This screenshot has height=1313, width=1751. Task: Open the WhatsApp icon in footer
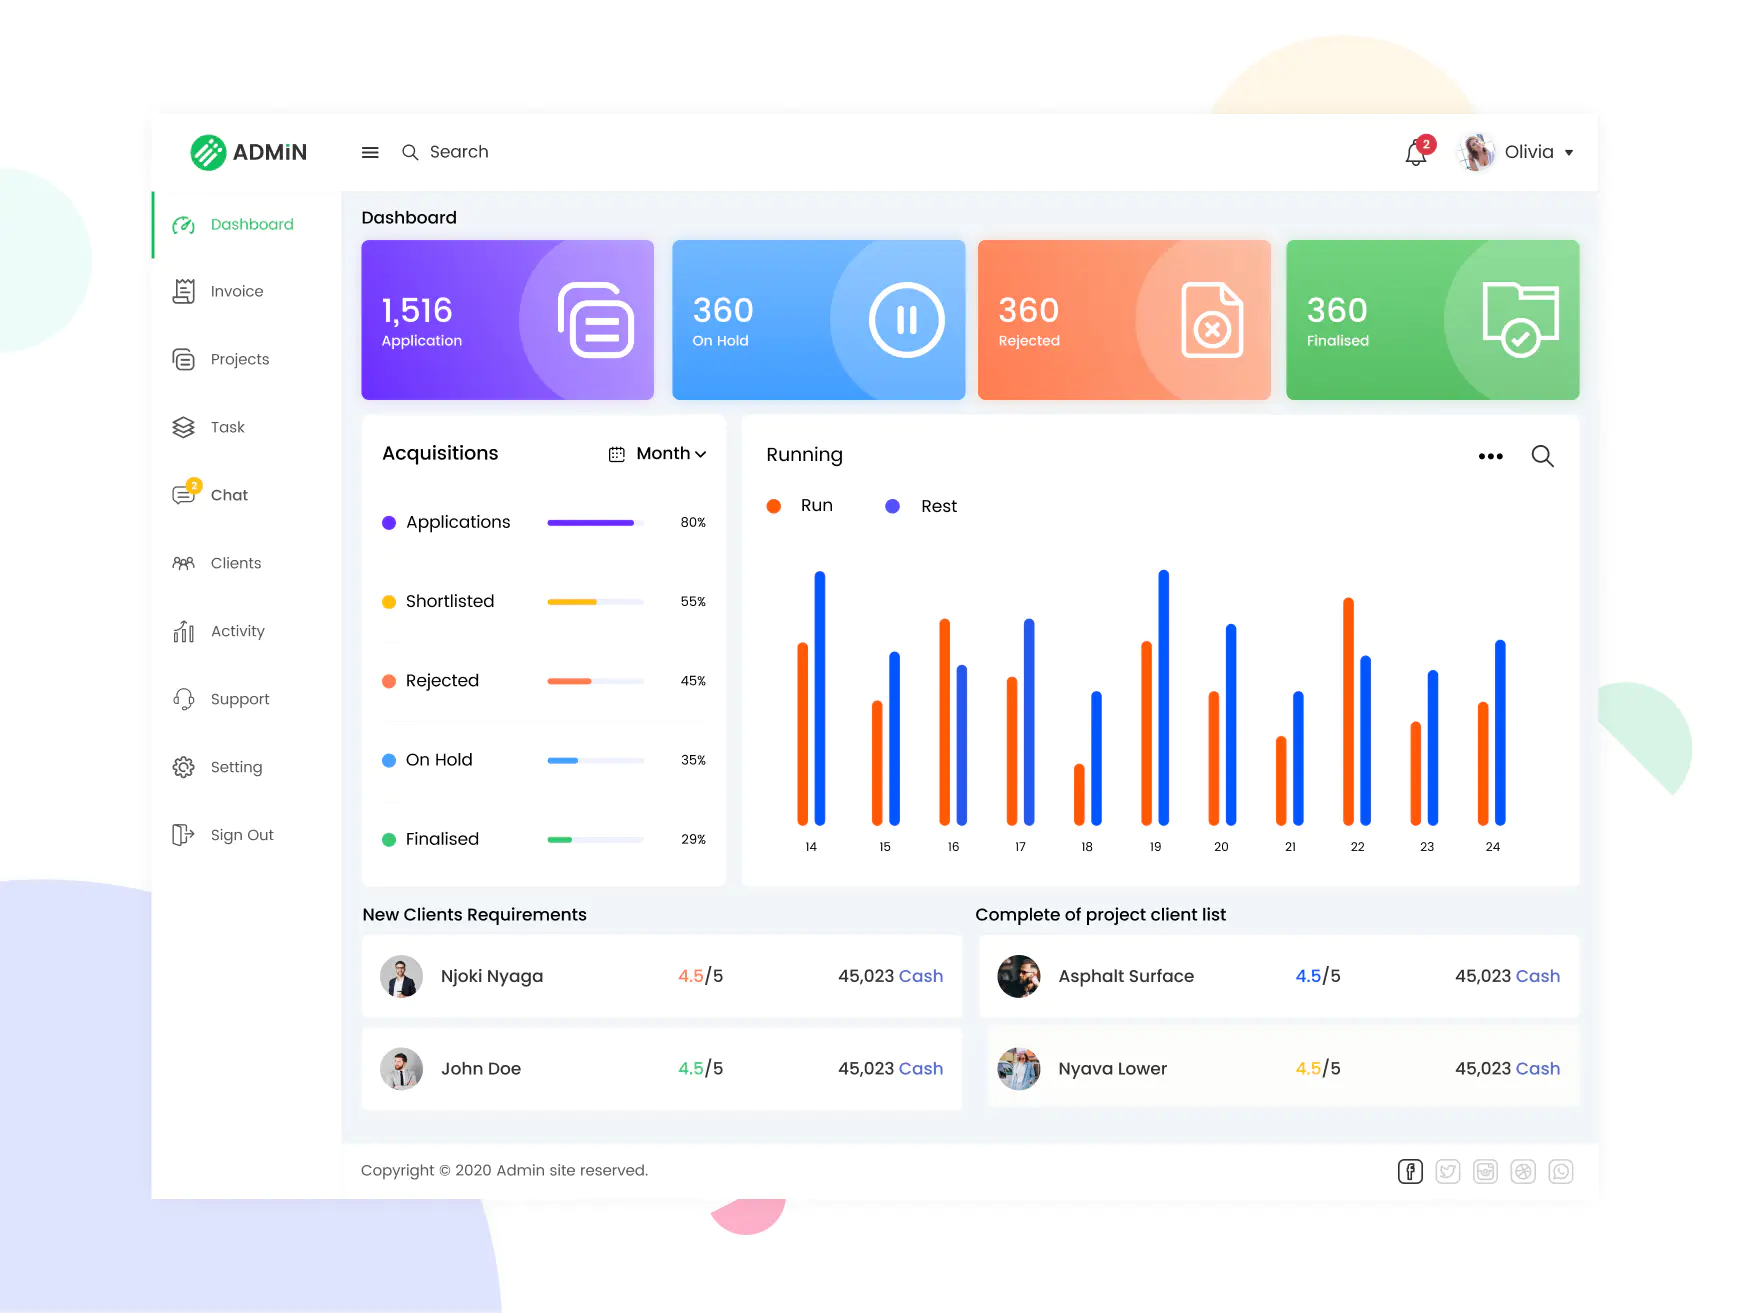point(1561,1171)
